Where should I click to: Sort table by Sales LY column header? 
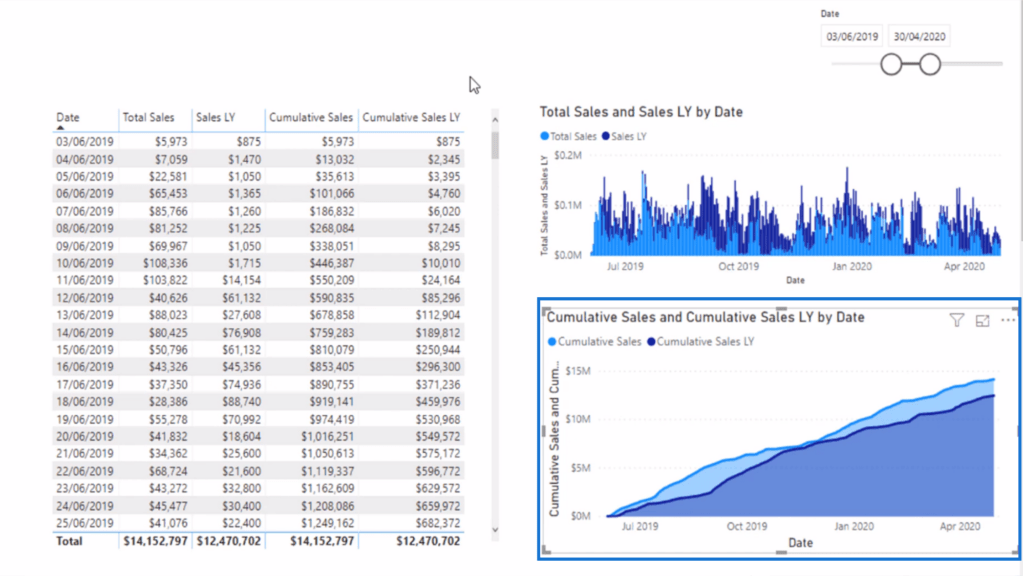216,118
